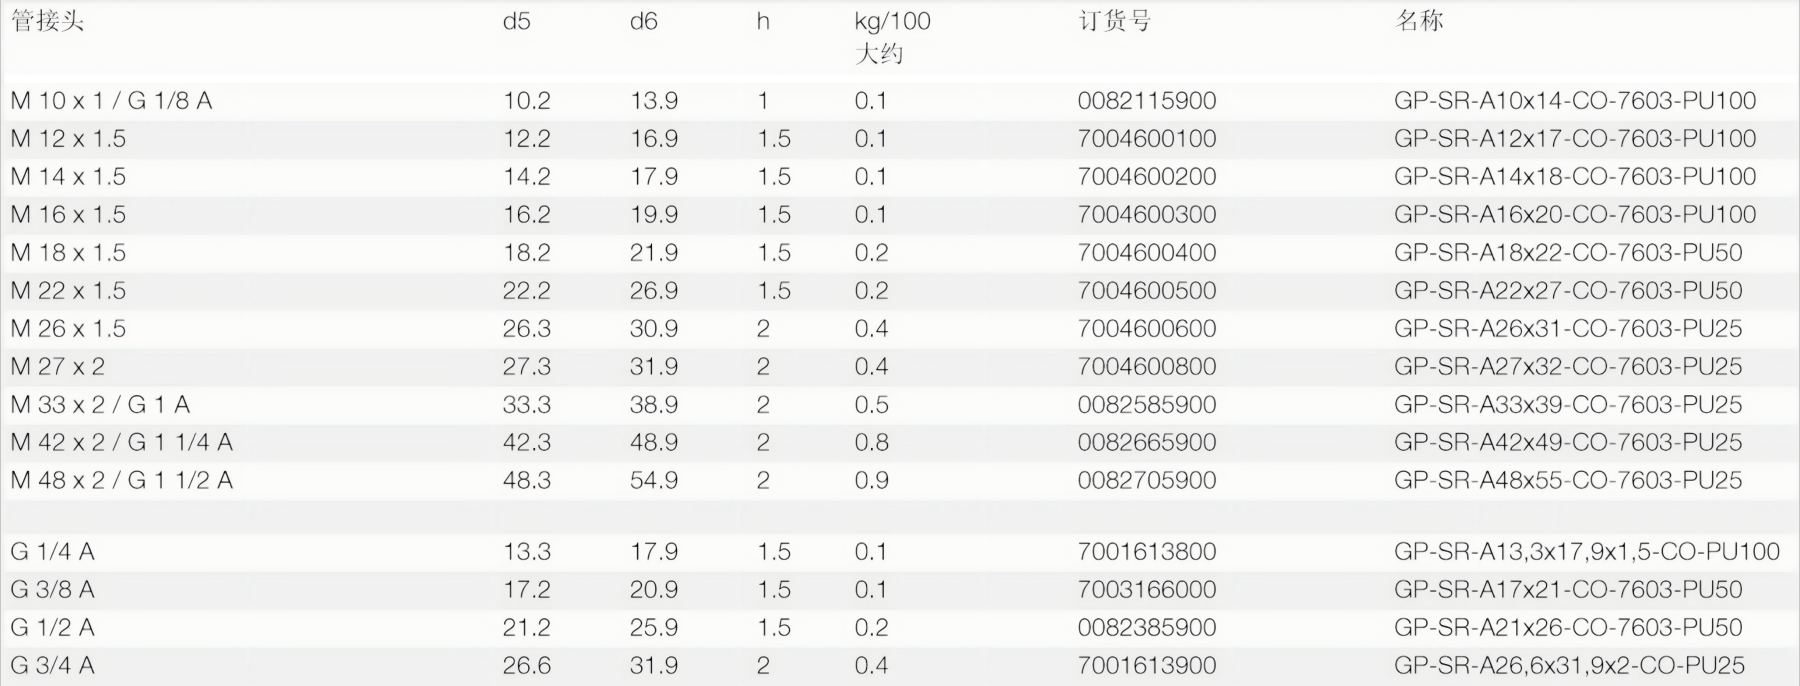Click order number 7004600600
The image size is (1800, 686).
point(1146,329)
